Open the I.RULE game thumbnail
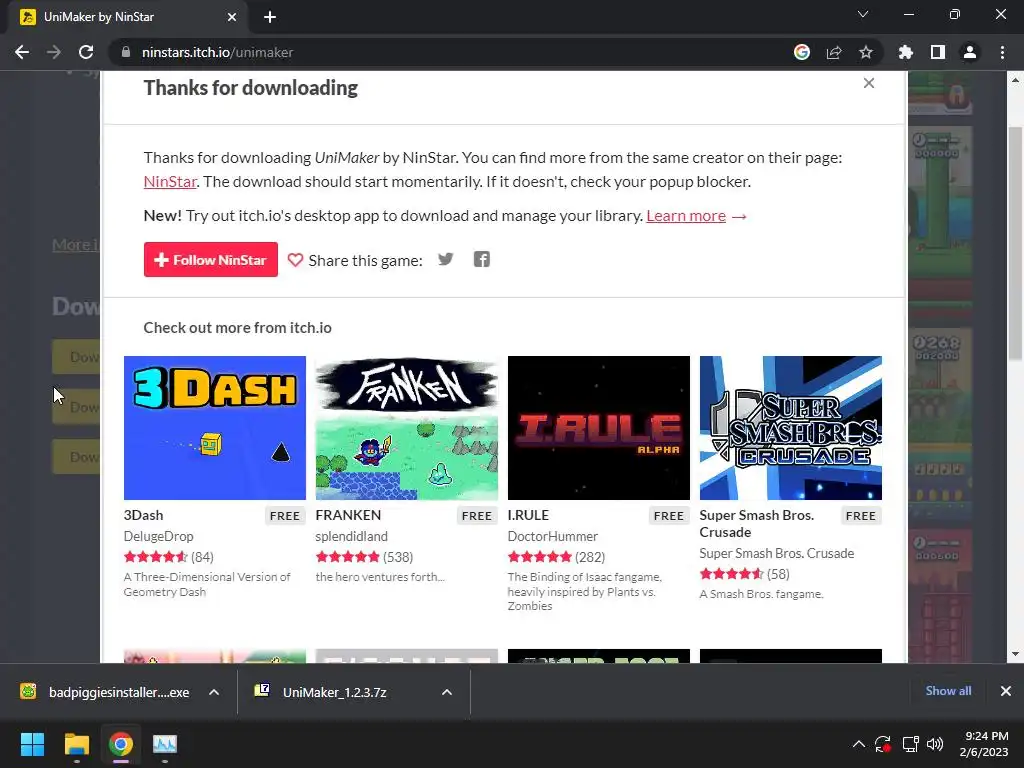1024x768 pixels. point(598,428)
